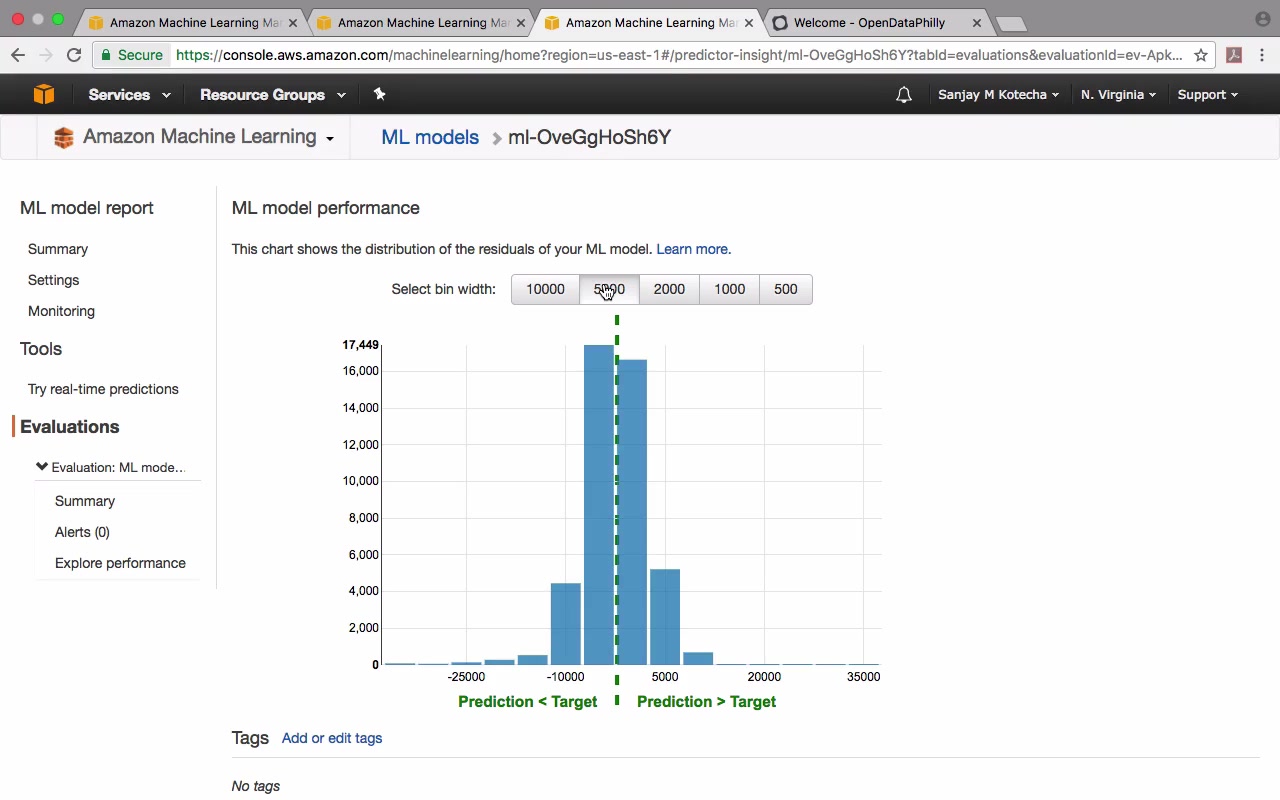Click the pin shortcuts icon in navbar
The image size is (1280, 800).
click(x=379, y=94)
